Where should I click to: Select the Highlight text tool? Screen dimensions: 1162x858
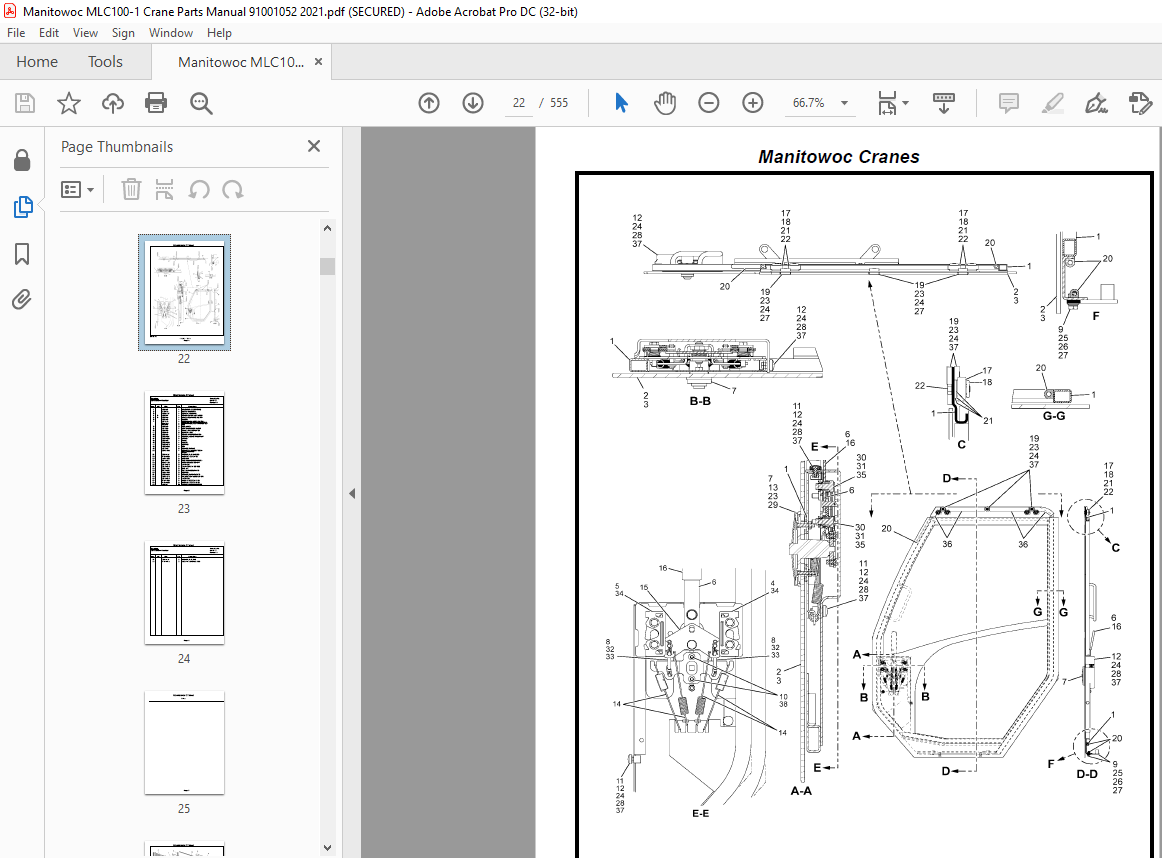tap(1052, 103)
